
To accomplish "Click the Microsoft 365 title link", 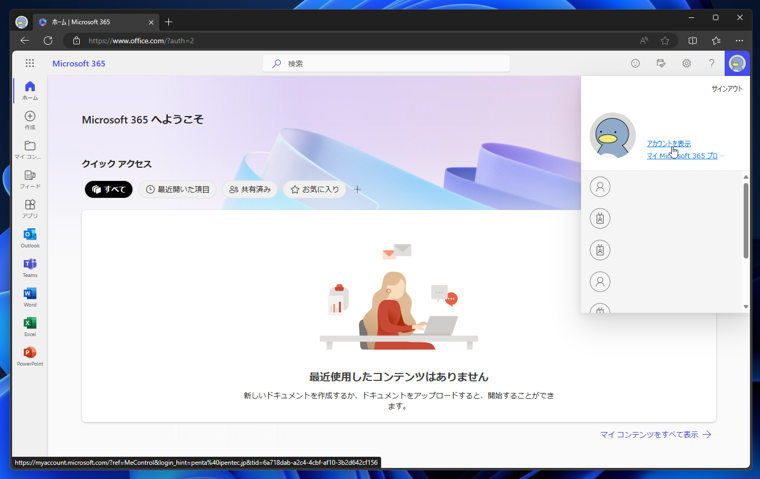I will (79, 64).
